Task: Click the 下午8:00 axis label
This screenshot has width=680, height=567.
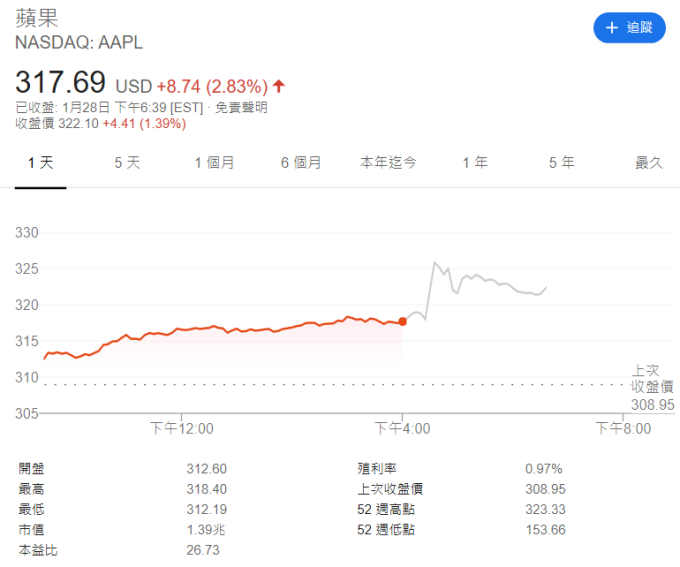Action: click(623, 429)
